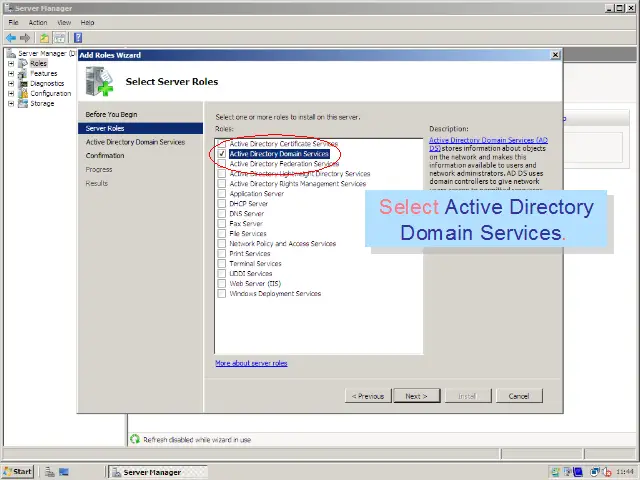Check the UDDI Services role
Screen dimensions: 640x480
point(222,273)
